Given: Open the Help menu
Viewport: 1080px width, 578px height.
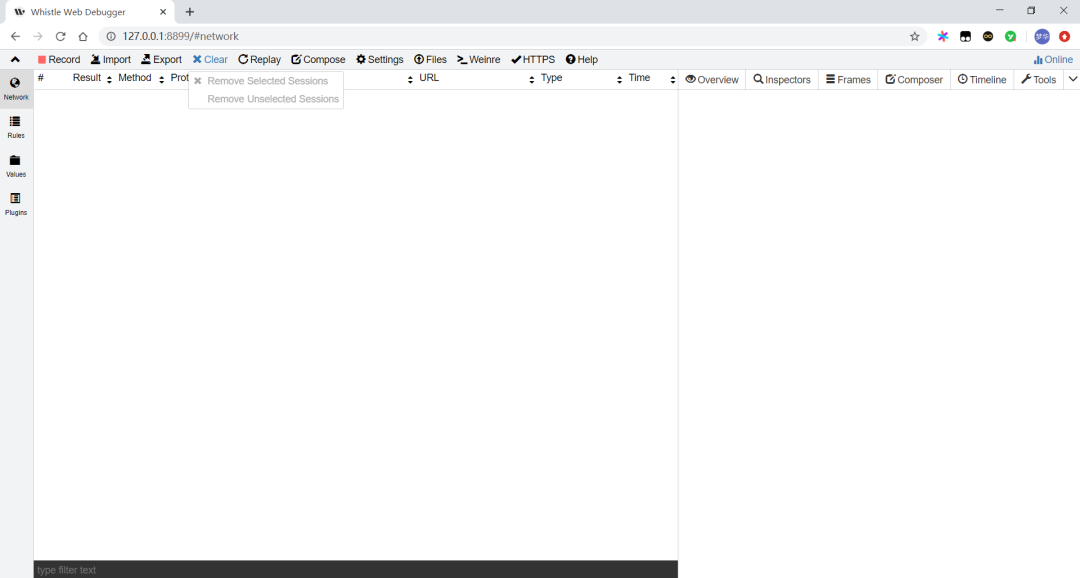Looking at the screenshot, I should pyautogui.click(x=582, y=60).
